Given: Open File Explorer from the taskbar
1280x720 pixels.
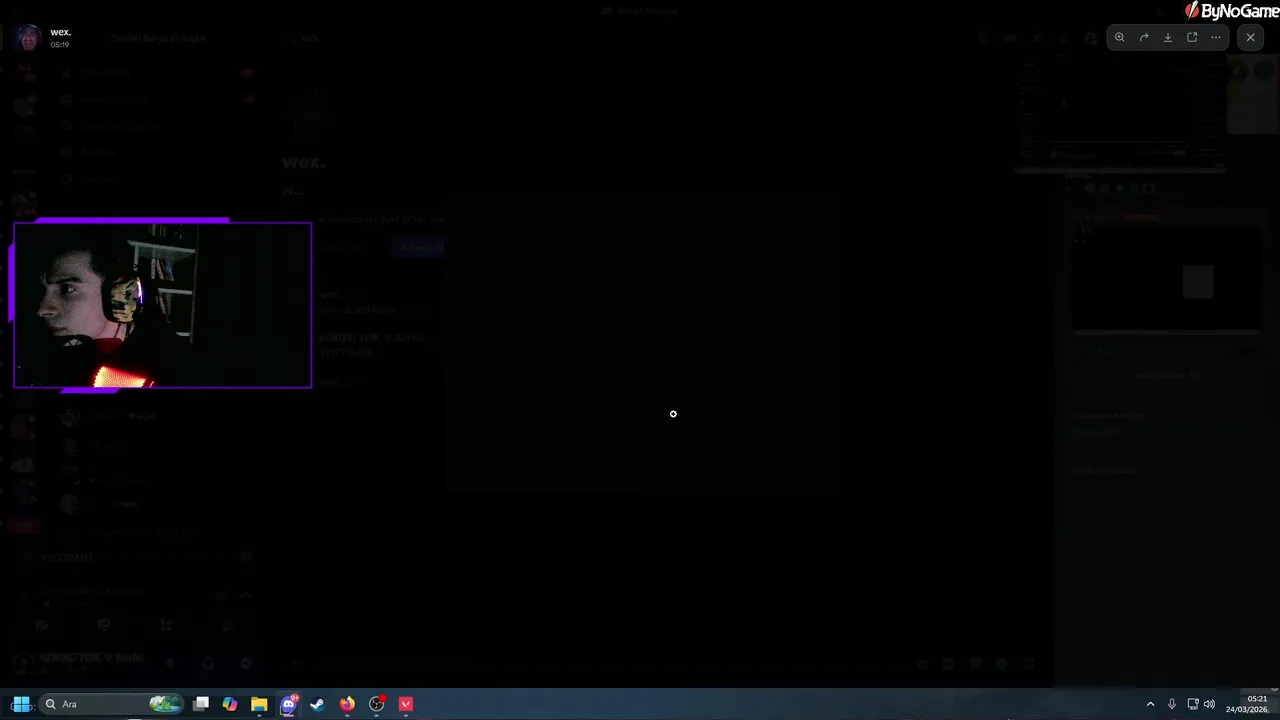Looking at the screenshot, I should pos(259,704).
